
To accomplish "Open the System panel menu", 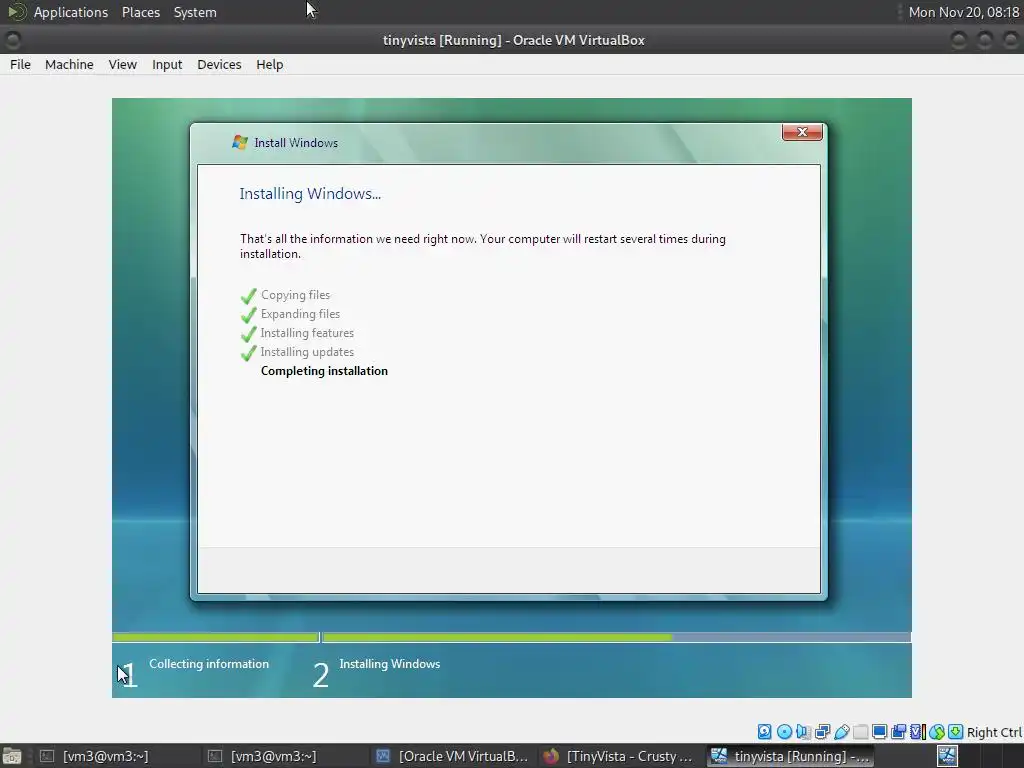I will coord(195,12).
